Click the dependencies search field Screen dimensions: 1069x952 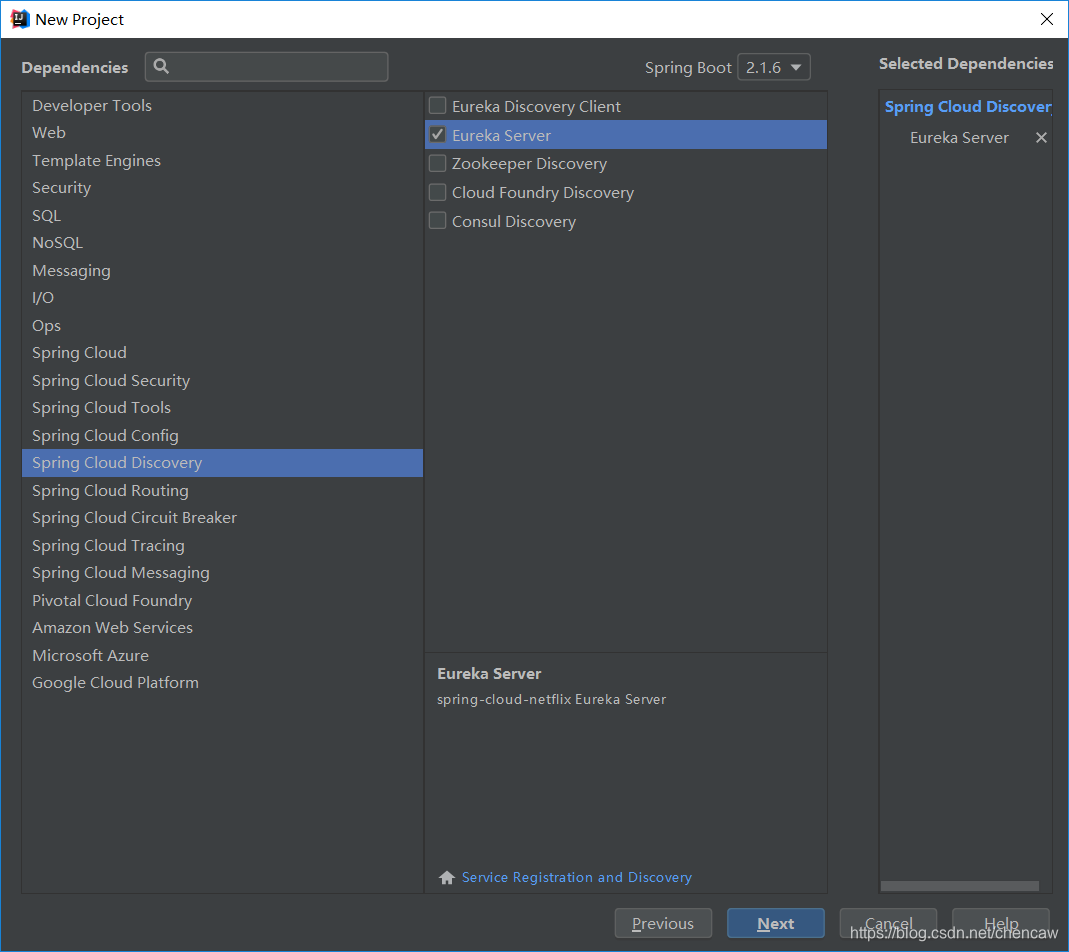click(x=267, y=67)
